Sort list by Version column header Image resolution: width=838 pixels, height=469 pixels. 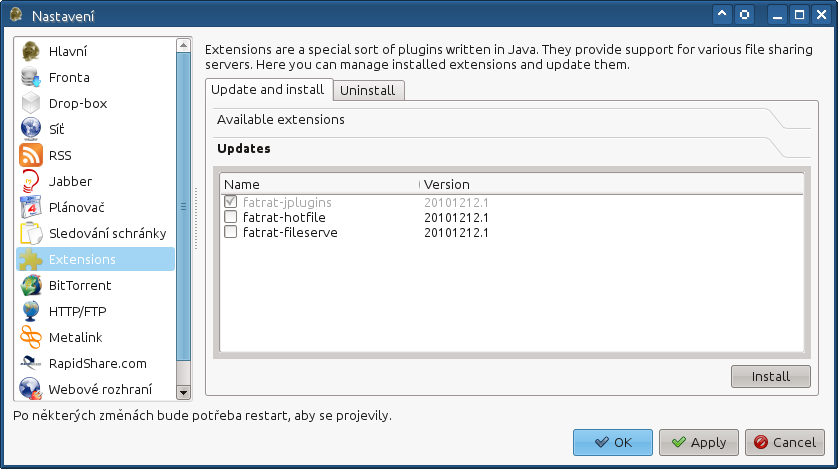447,184
